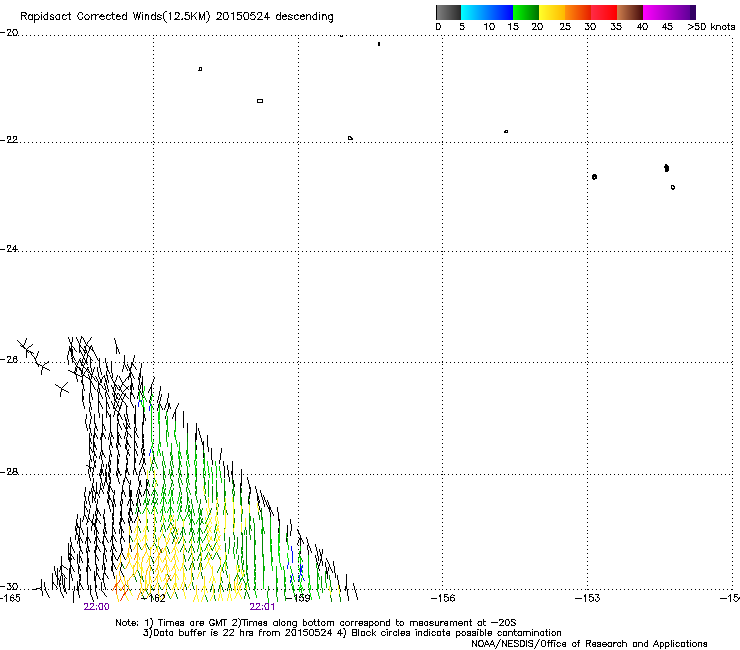Select the red 30-35 knots color segment
This screenshot has height=650, width=740.
coord(604,12)
